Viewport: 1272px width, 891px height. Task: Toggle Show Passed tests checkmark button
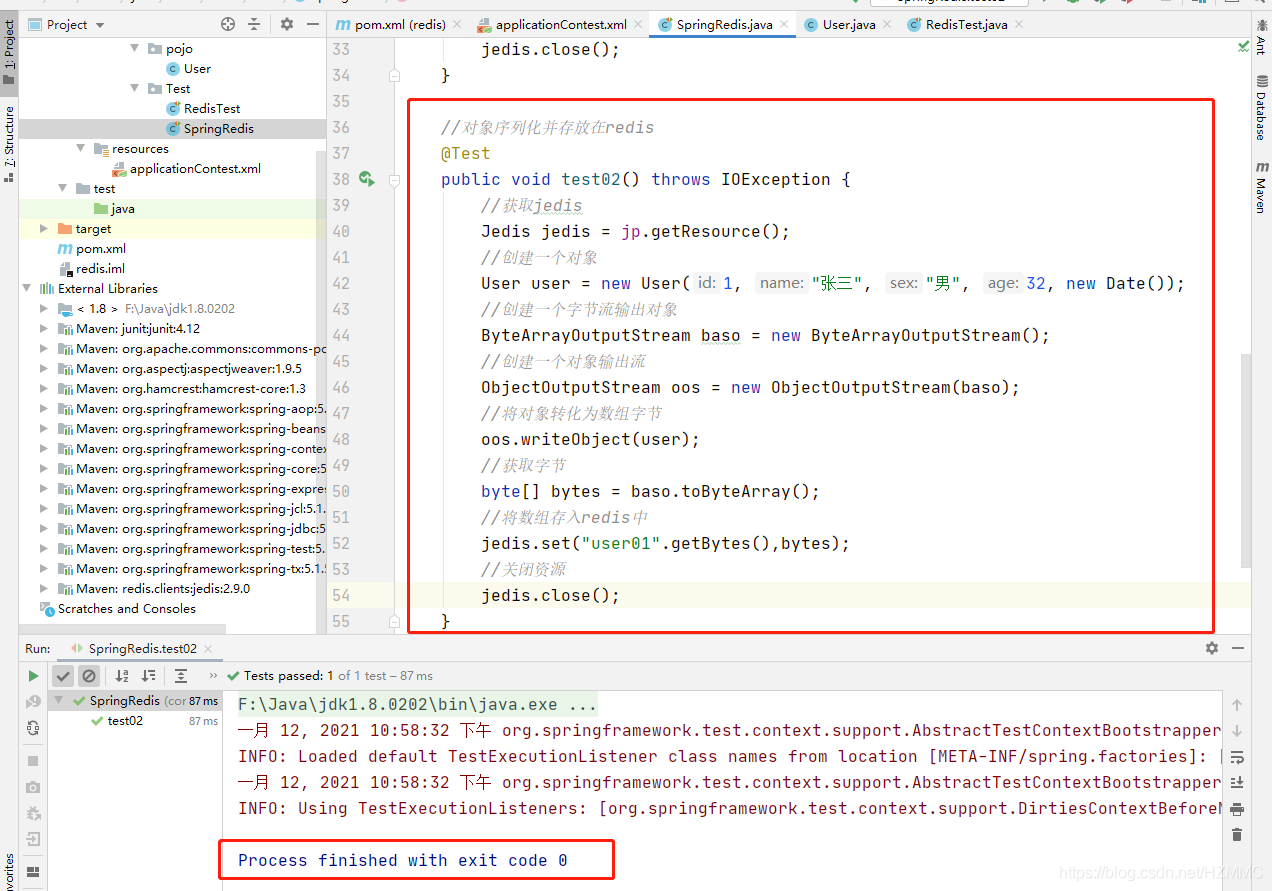pyautogui.click(x=63, y=676)
